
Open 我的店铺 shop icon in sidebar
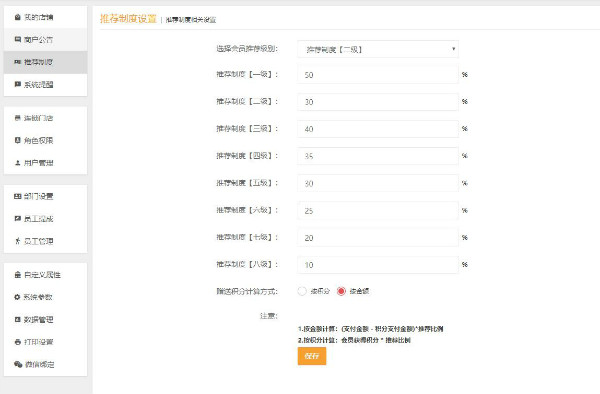coord(18,17)
